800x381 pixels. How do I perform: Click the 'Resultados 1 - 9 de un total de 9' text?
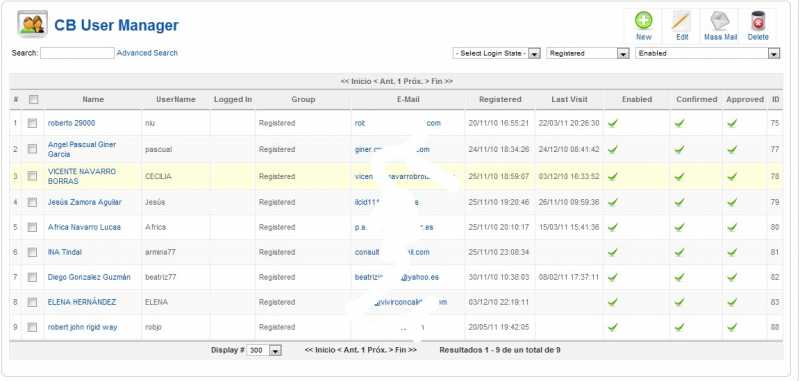click(x=499, y=350)
